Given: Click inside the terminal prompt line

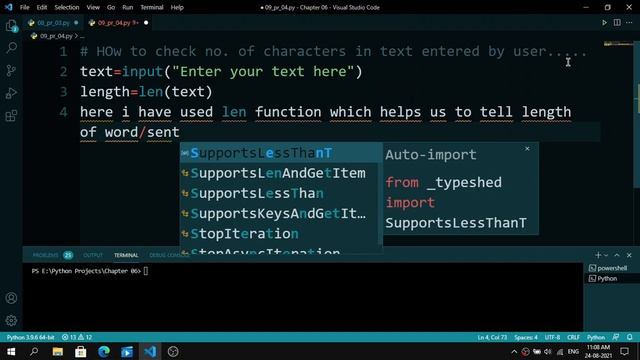Looking at the screenshot, I should point(90,271).
